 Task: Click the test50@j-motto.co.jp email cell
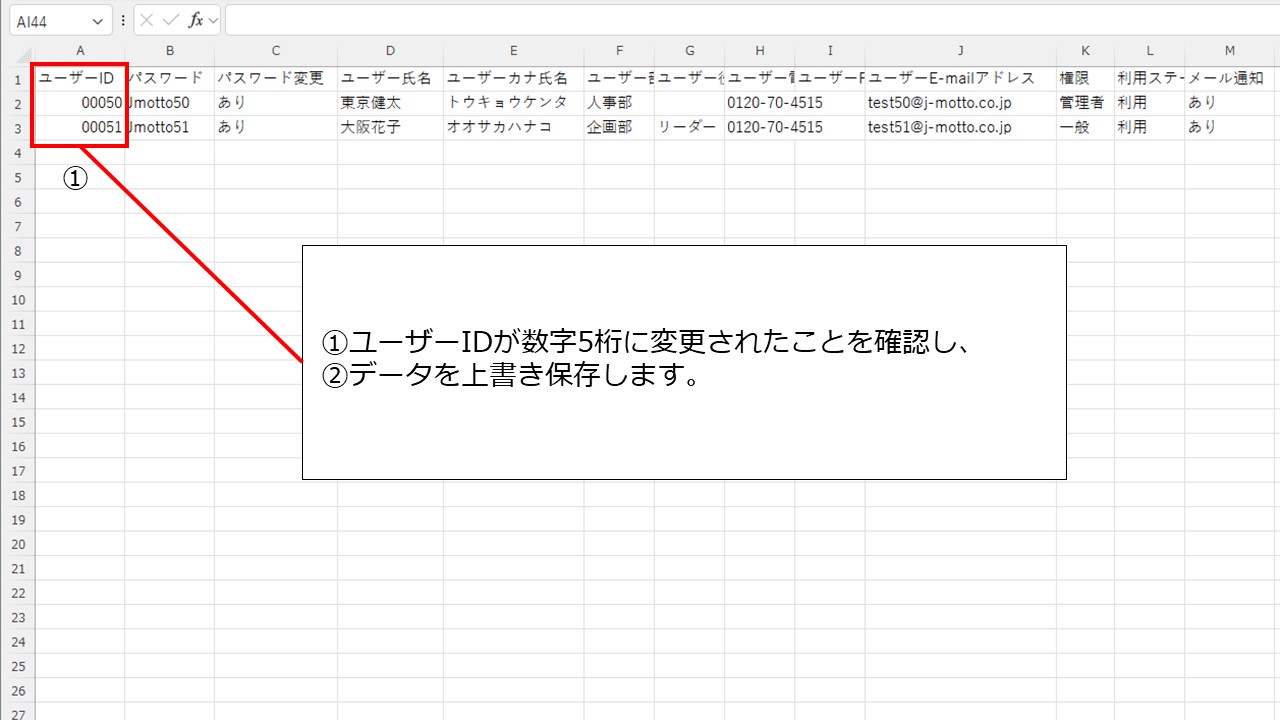click(960, 103)
